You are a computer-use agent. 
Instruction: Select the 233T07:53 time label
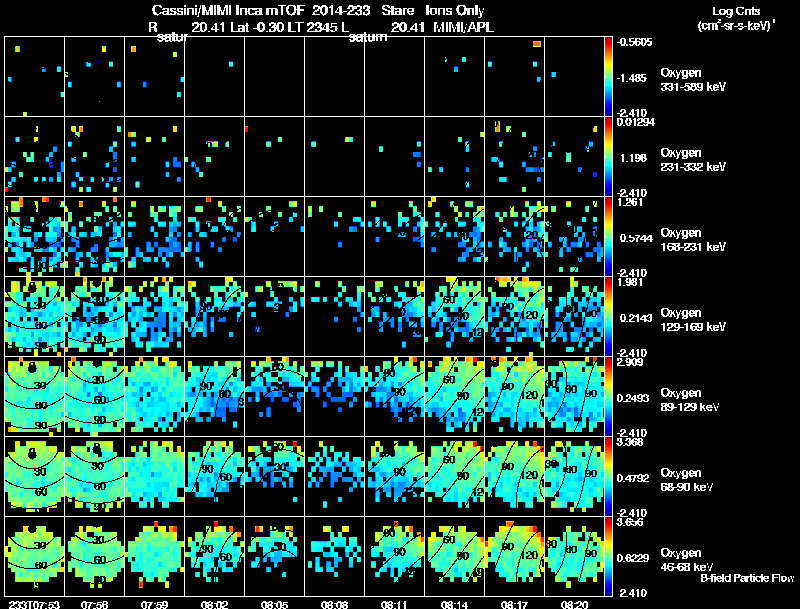click(x=31, y=604)
